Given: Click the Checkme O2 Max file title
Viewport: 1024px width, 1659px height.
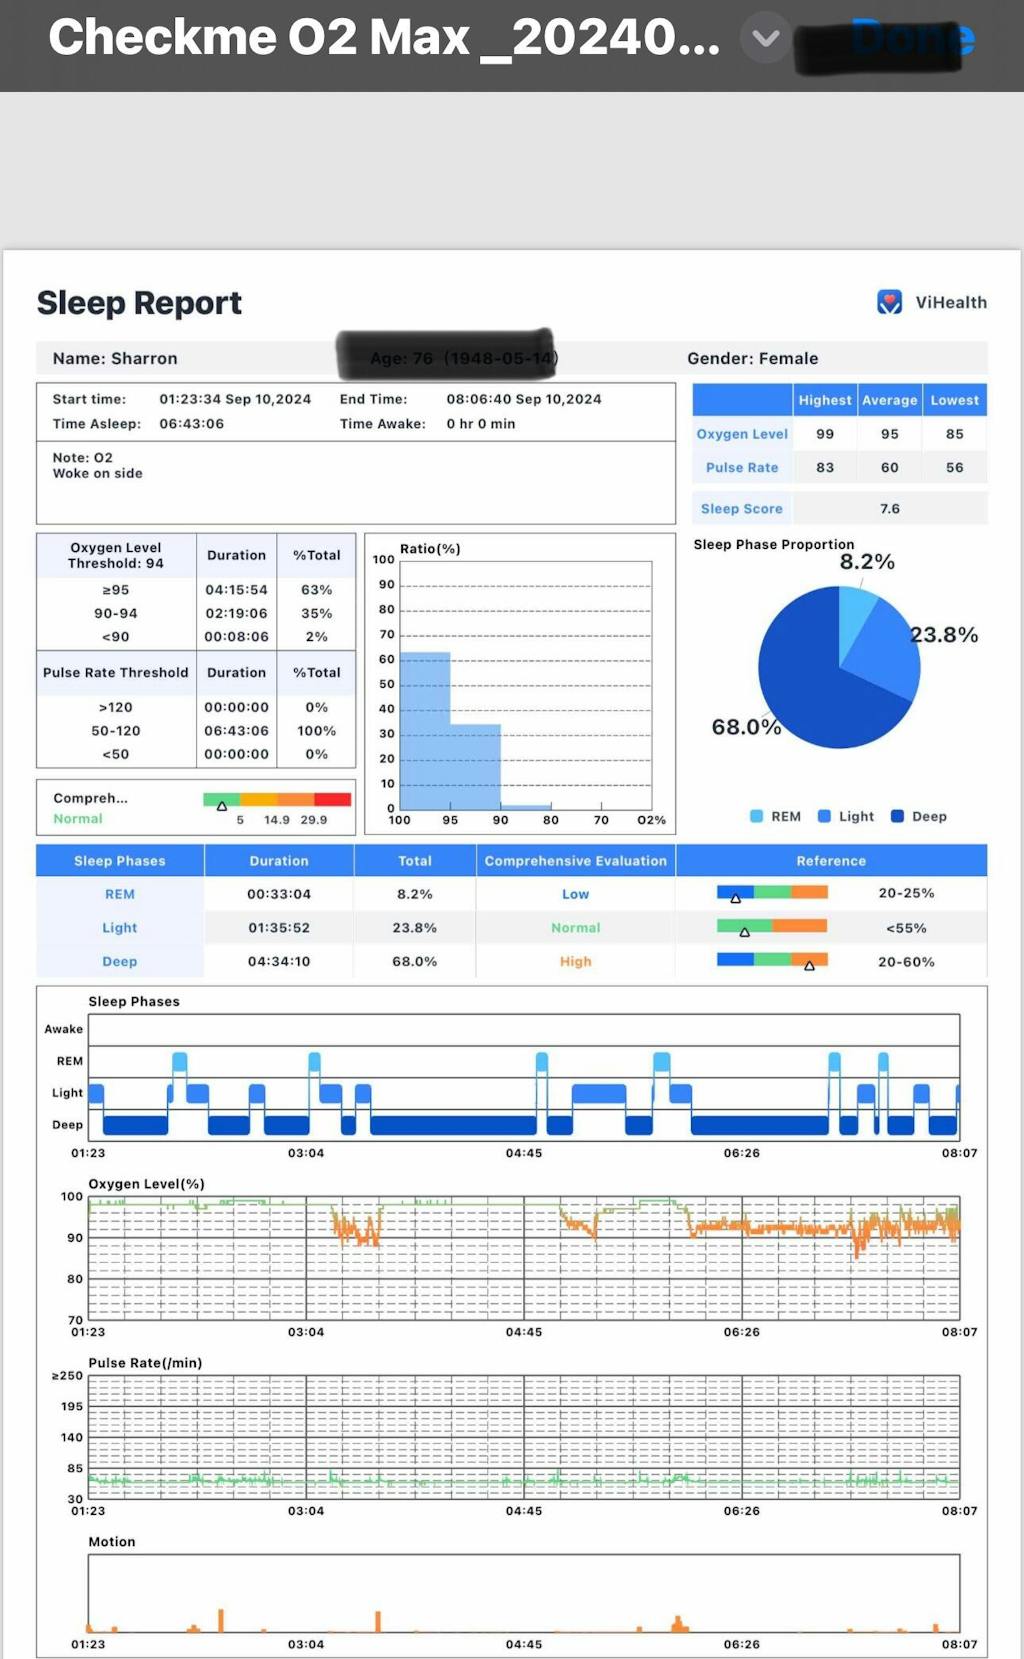Looking at the screenshot, I should [x=384, y=38].
